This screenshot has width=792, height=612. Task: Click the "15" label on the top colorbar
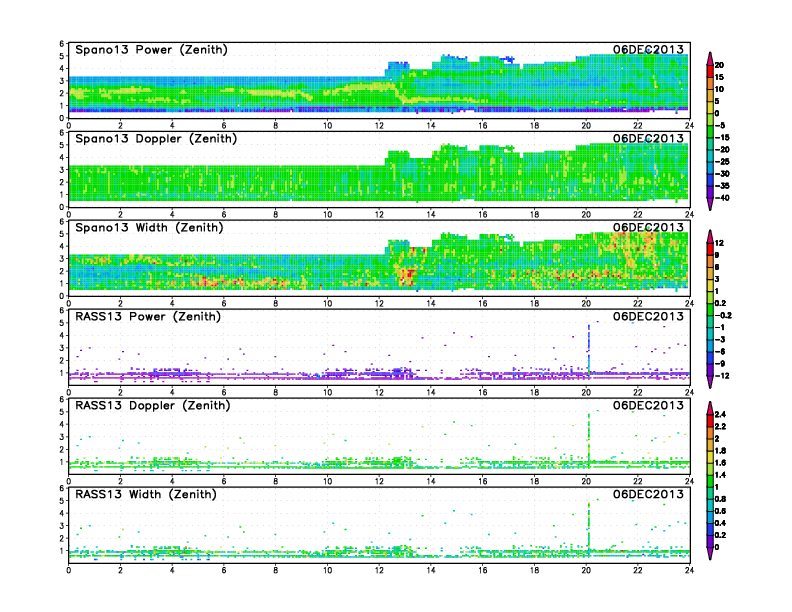(719, 77)
